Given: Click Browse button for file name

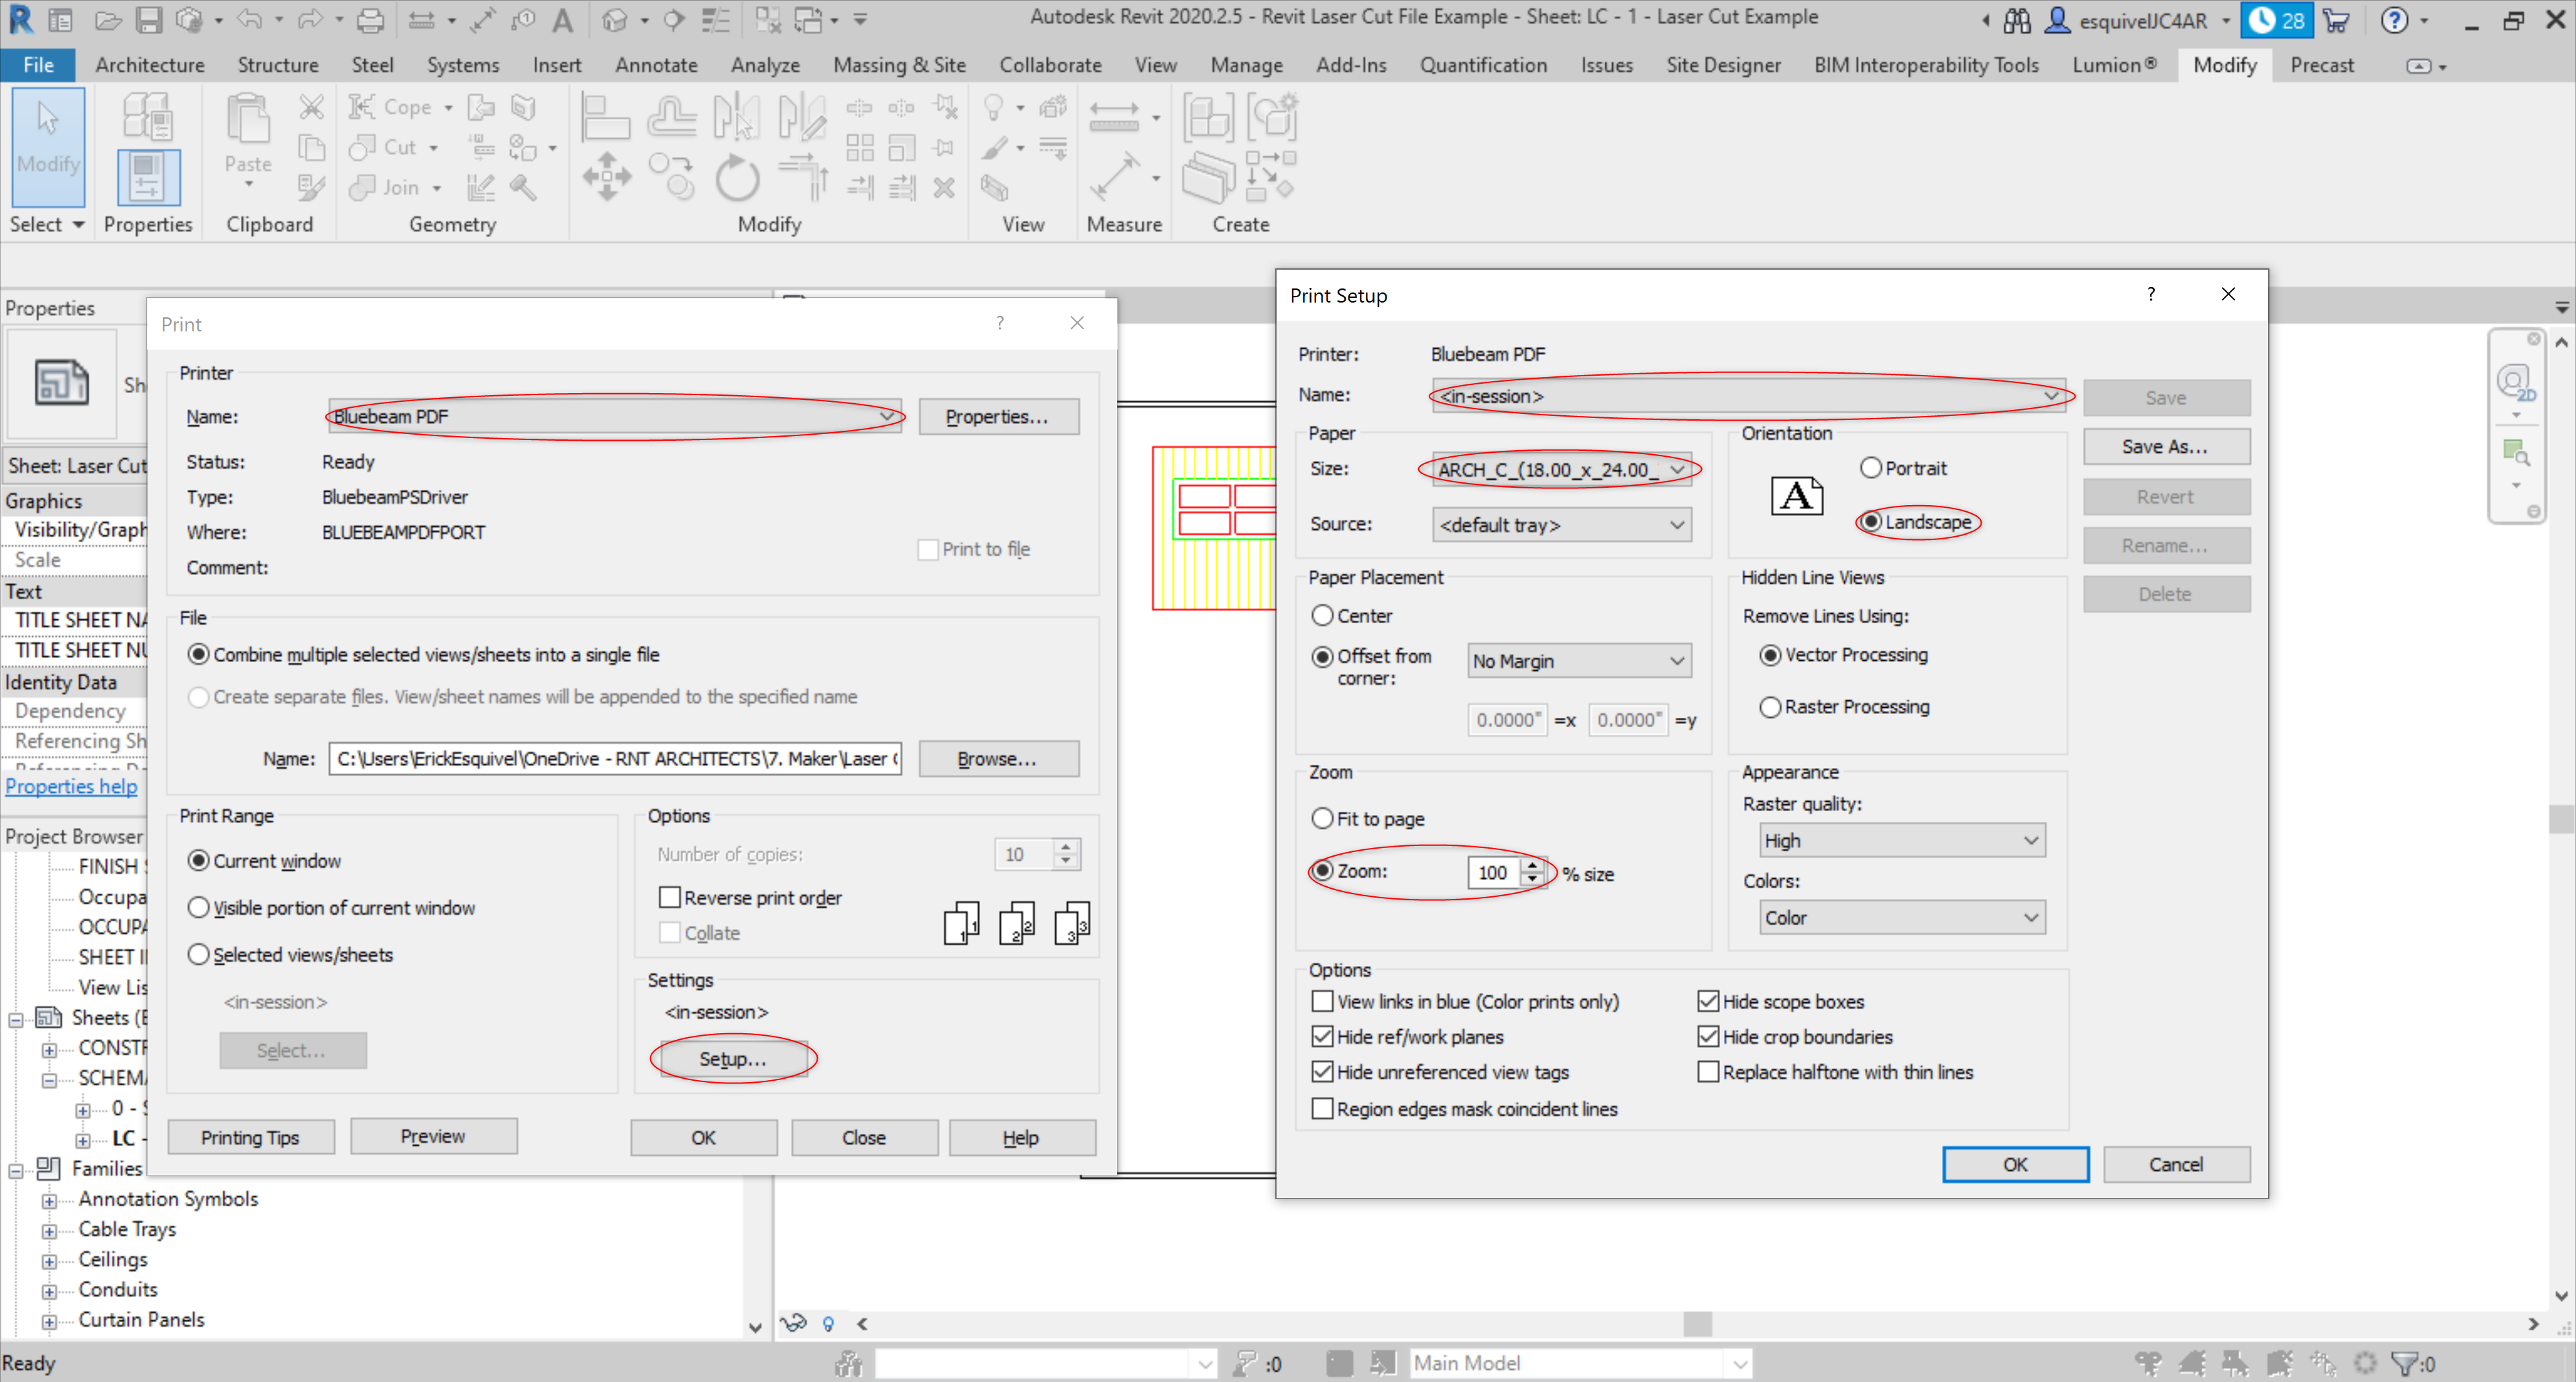Looking at the screenshot, I should [x=998, y=758].
